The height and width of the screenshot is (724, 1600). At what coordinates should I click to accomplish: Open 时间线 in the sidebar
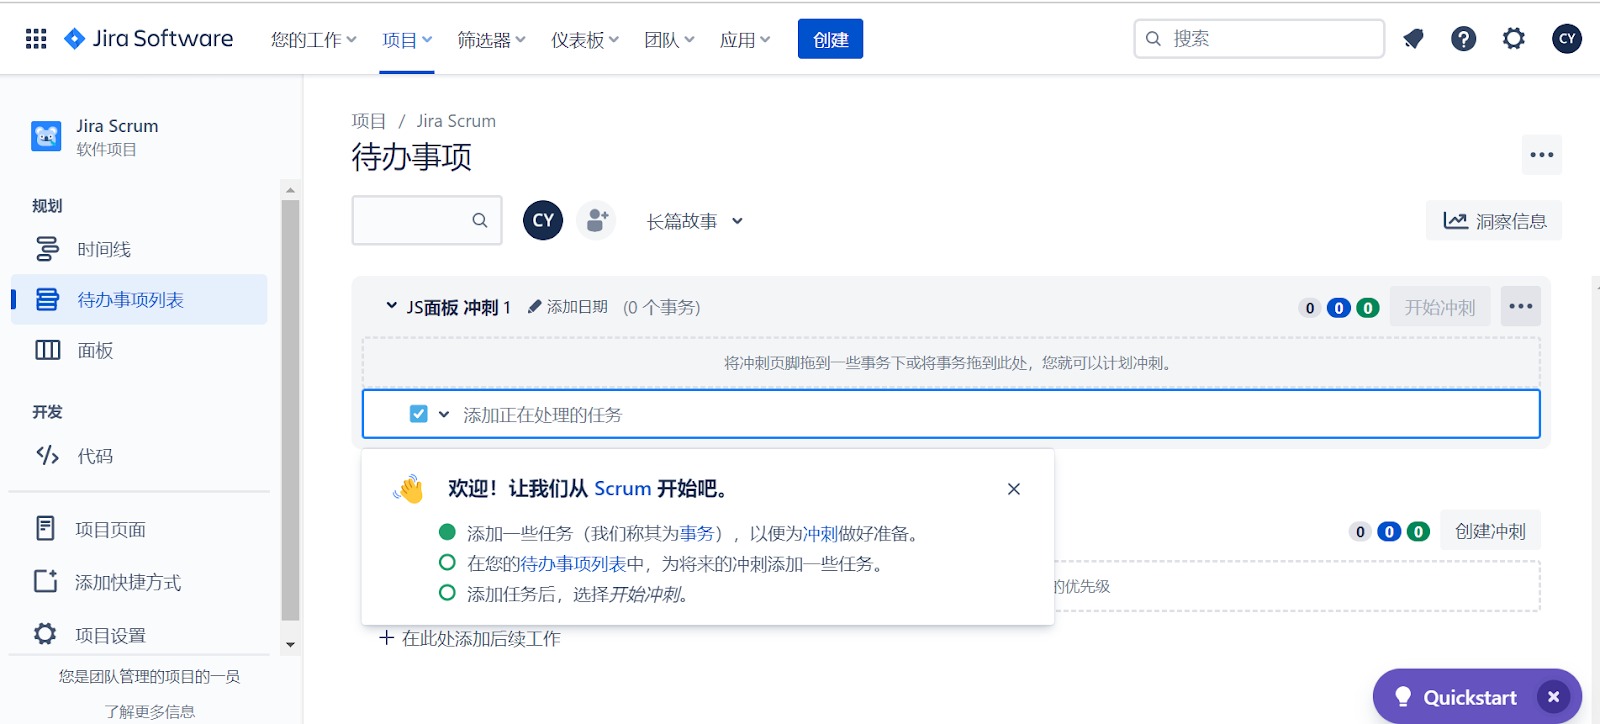[104, 249]
